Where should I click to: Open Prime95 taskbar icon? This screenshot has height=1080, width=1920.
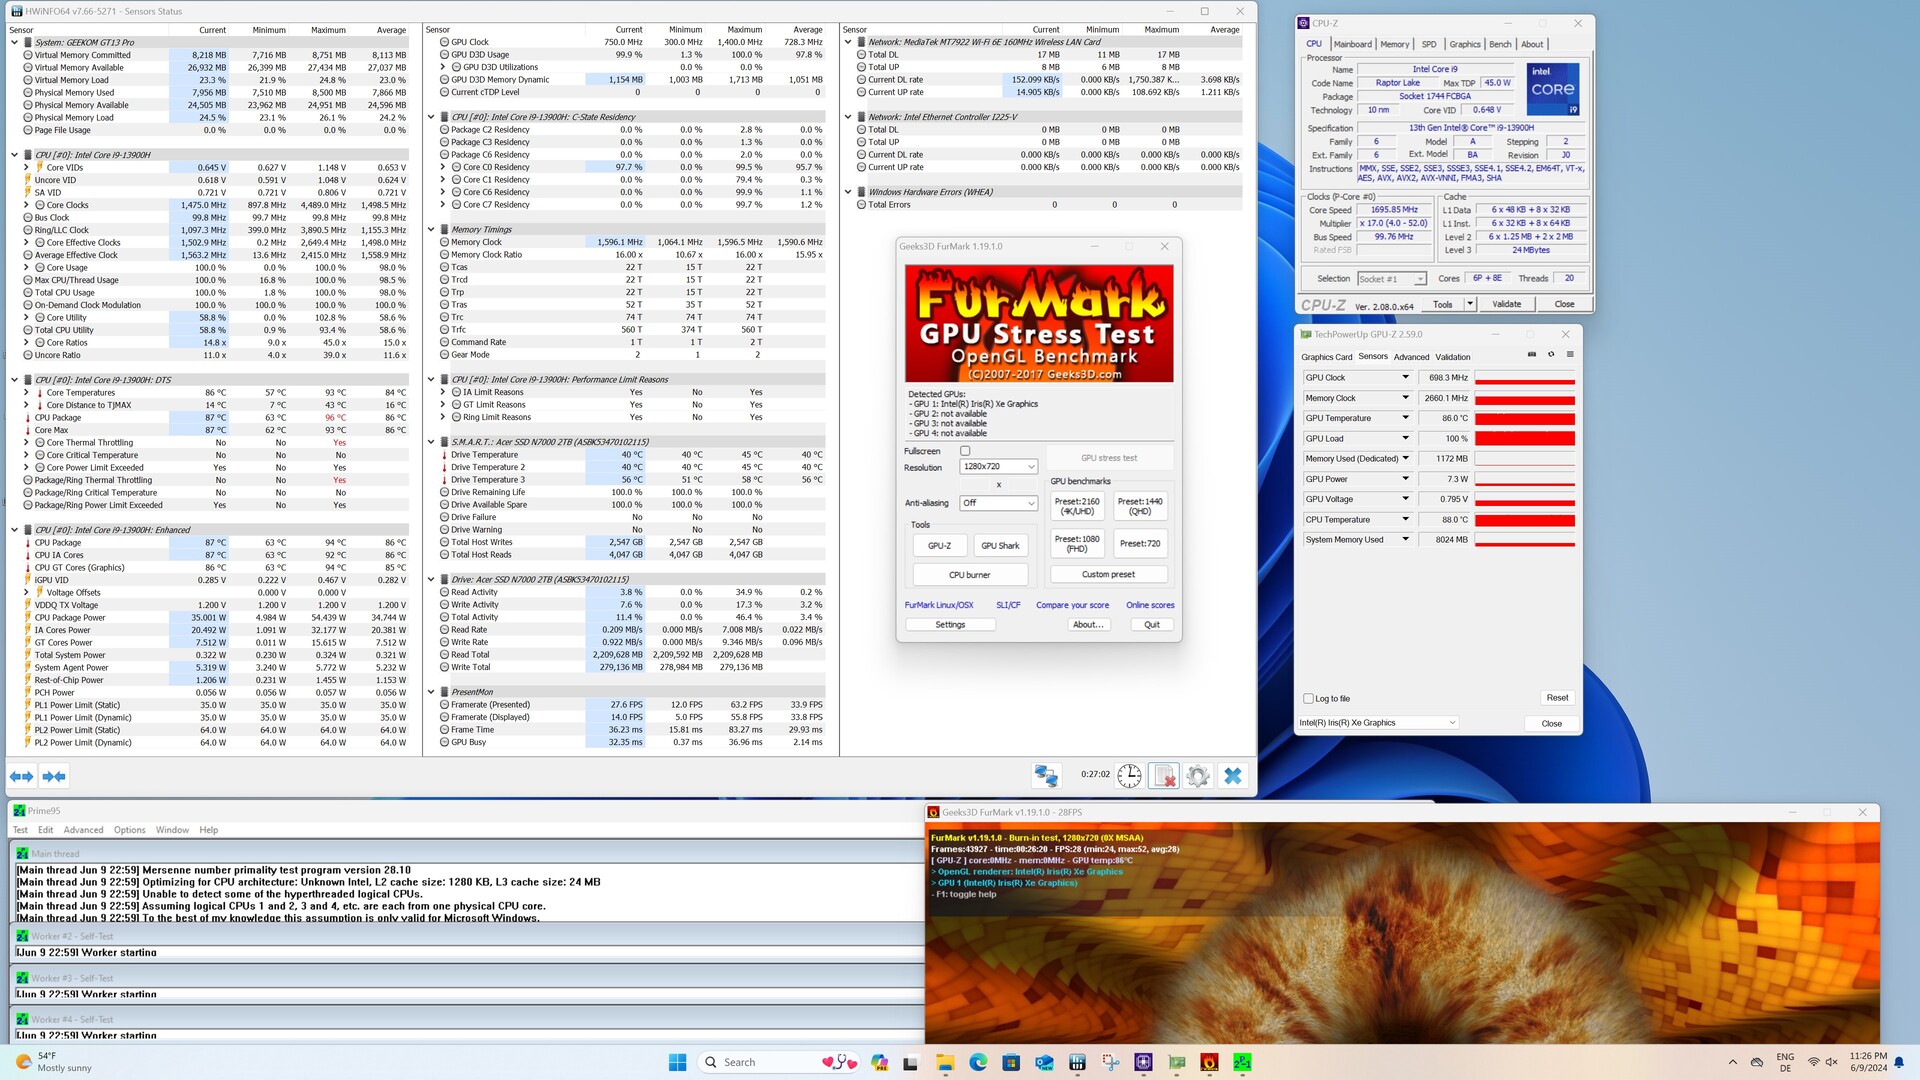[1242, 1062]
